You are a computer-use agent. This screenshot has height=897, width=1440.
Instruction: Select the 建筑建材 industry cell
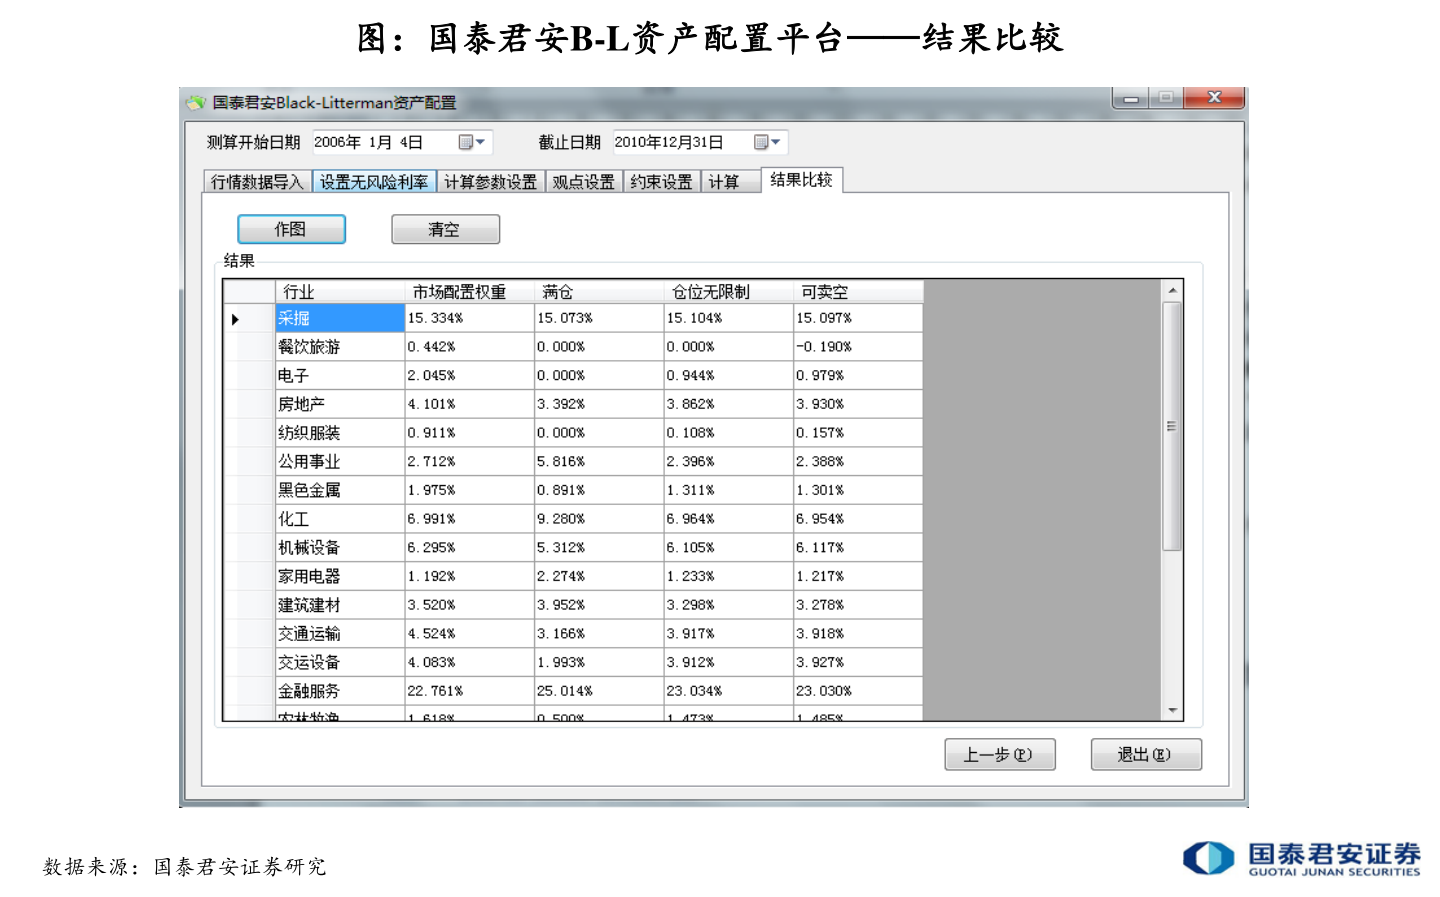pyautogui.click(x=339, y=605)
